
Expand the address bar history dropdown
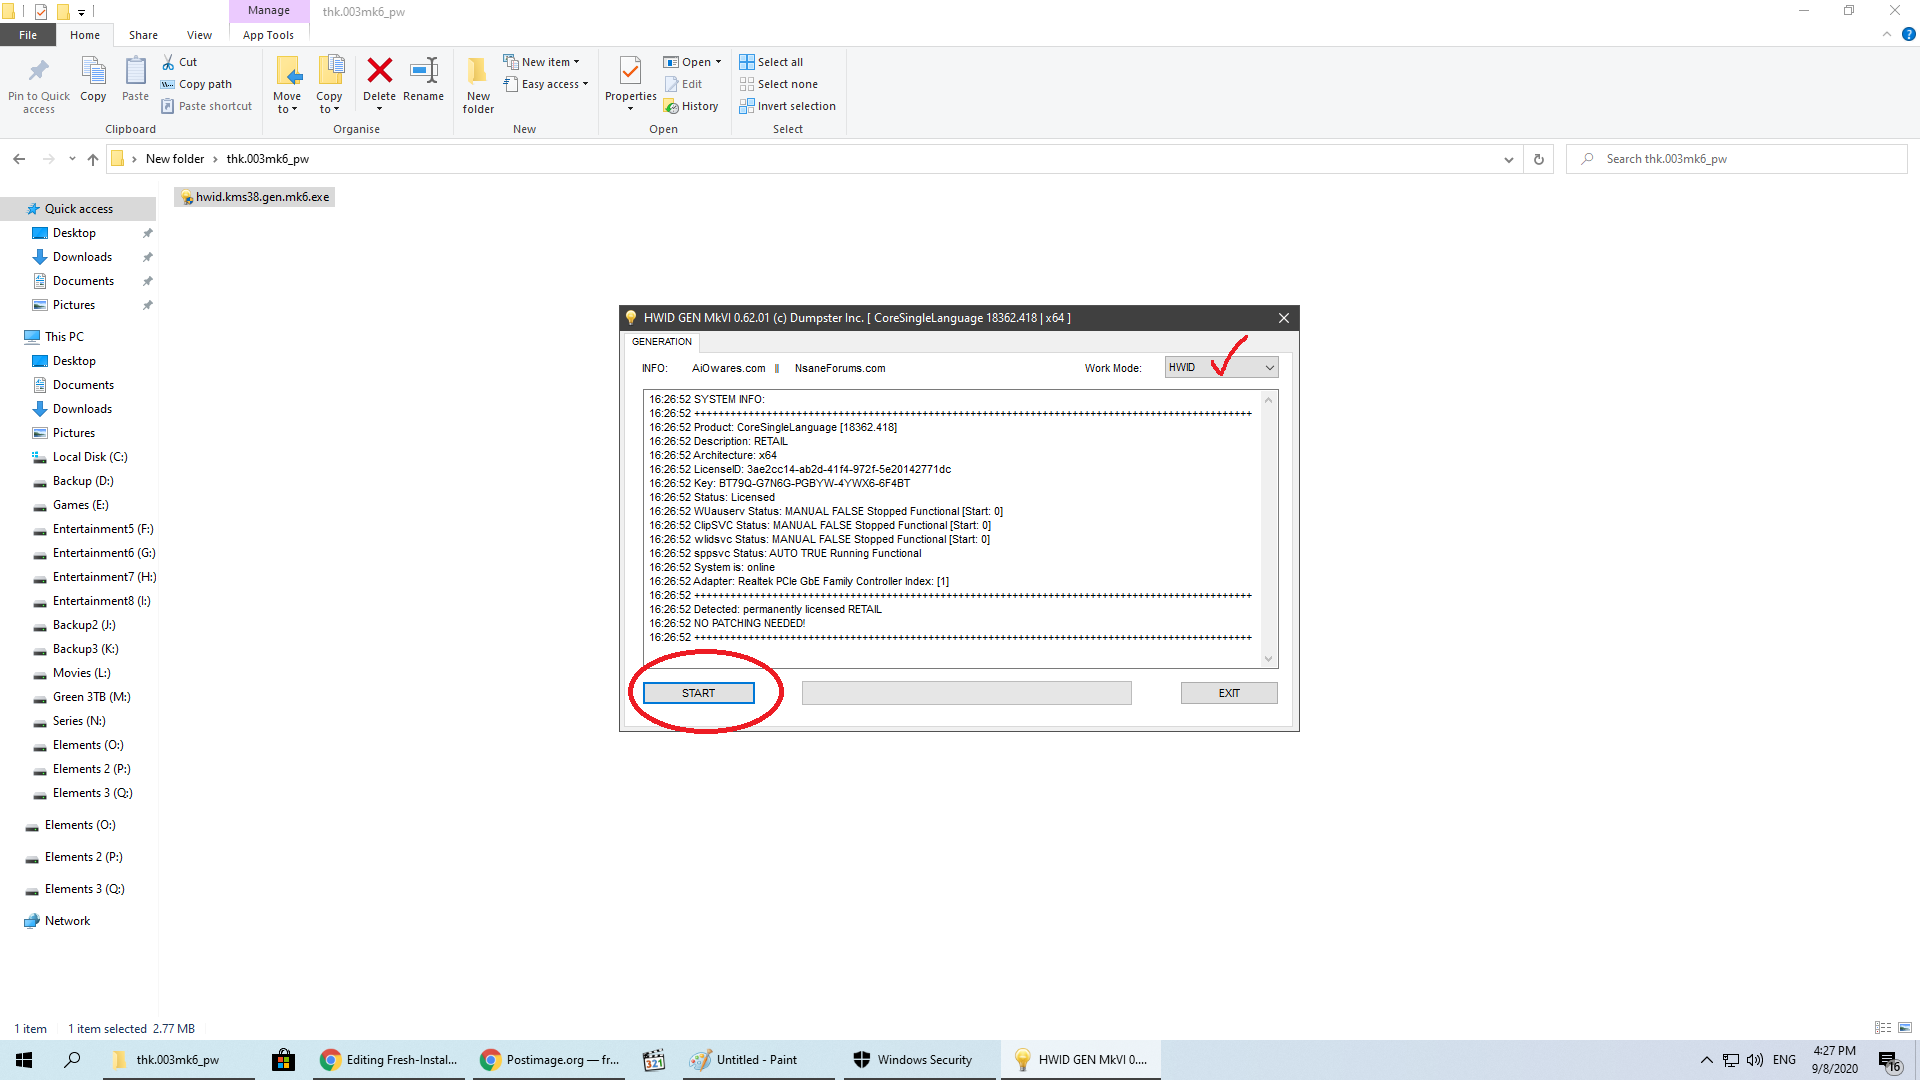pyautogui.click(x=1508, y=159)
